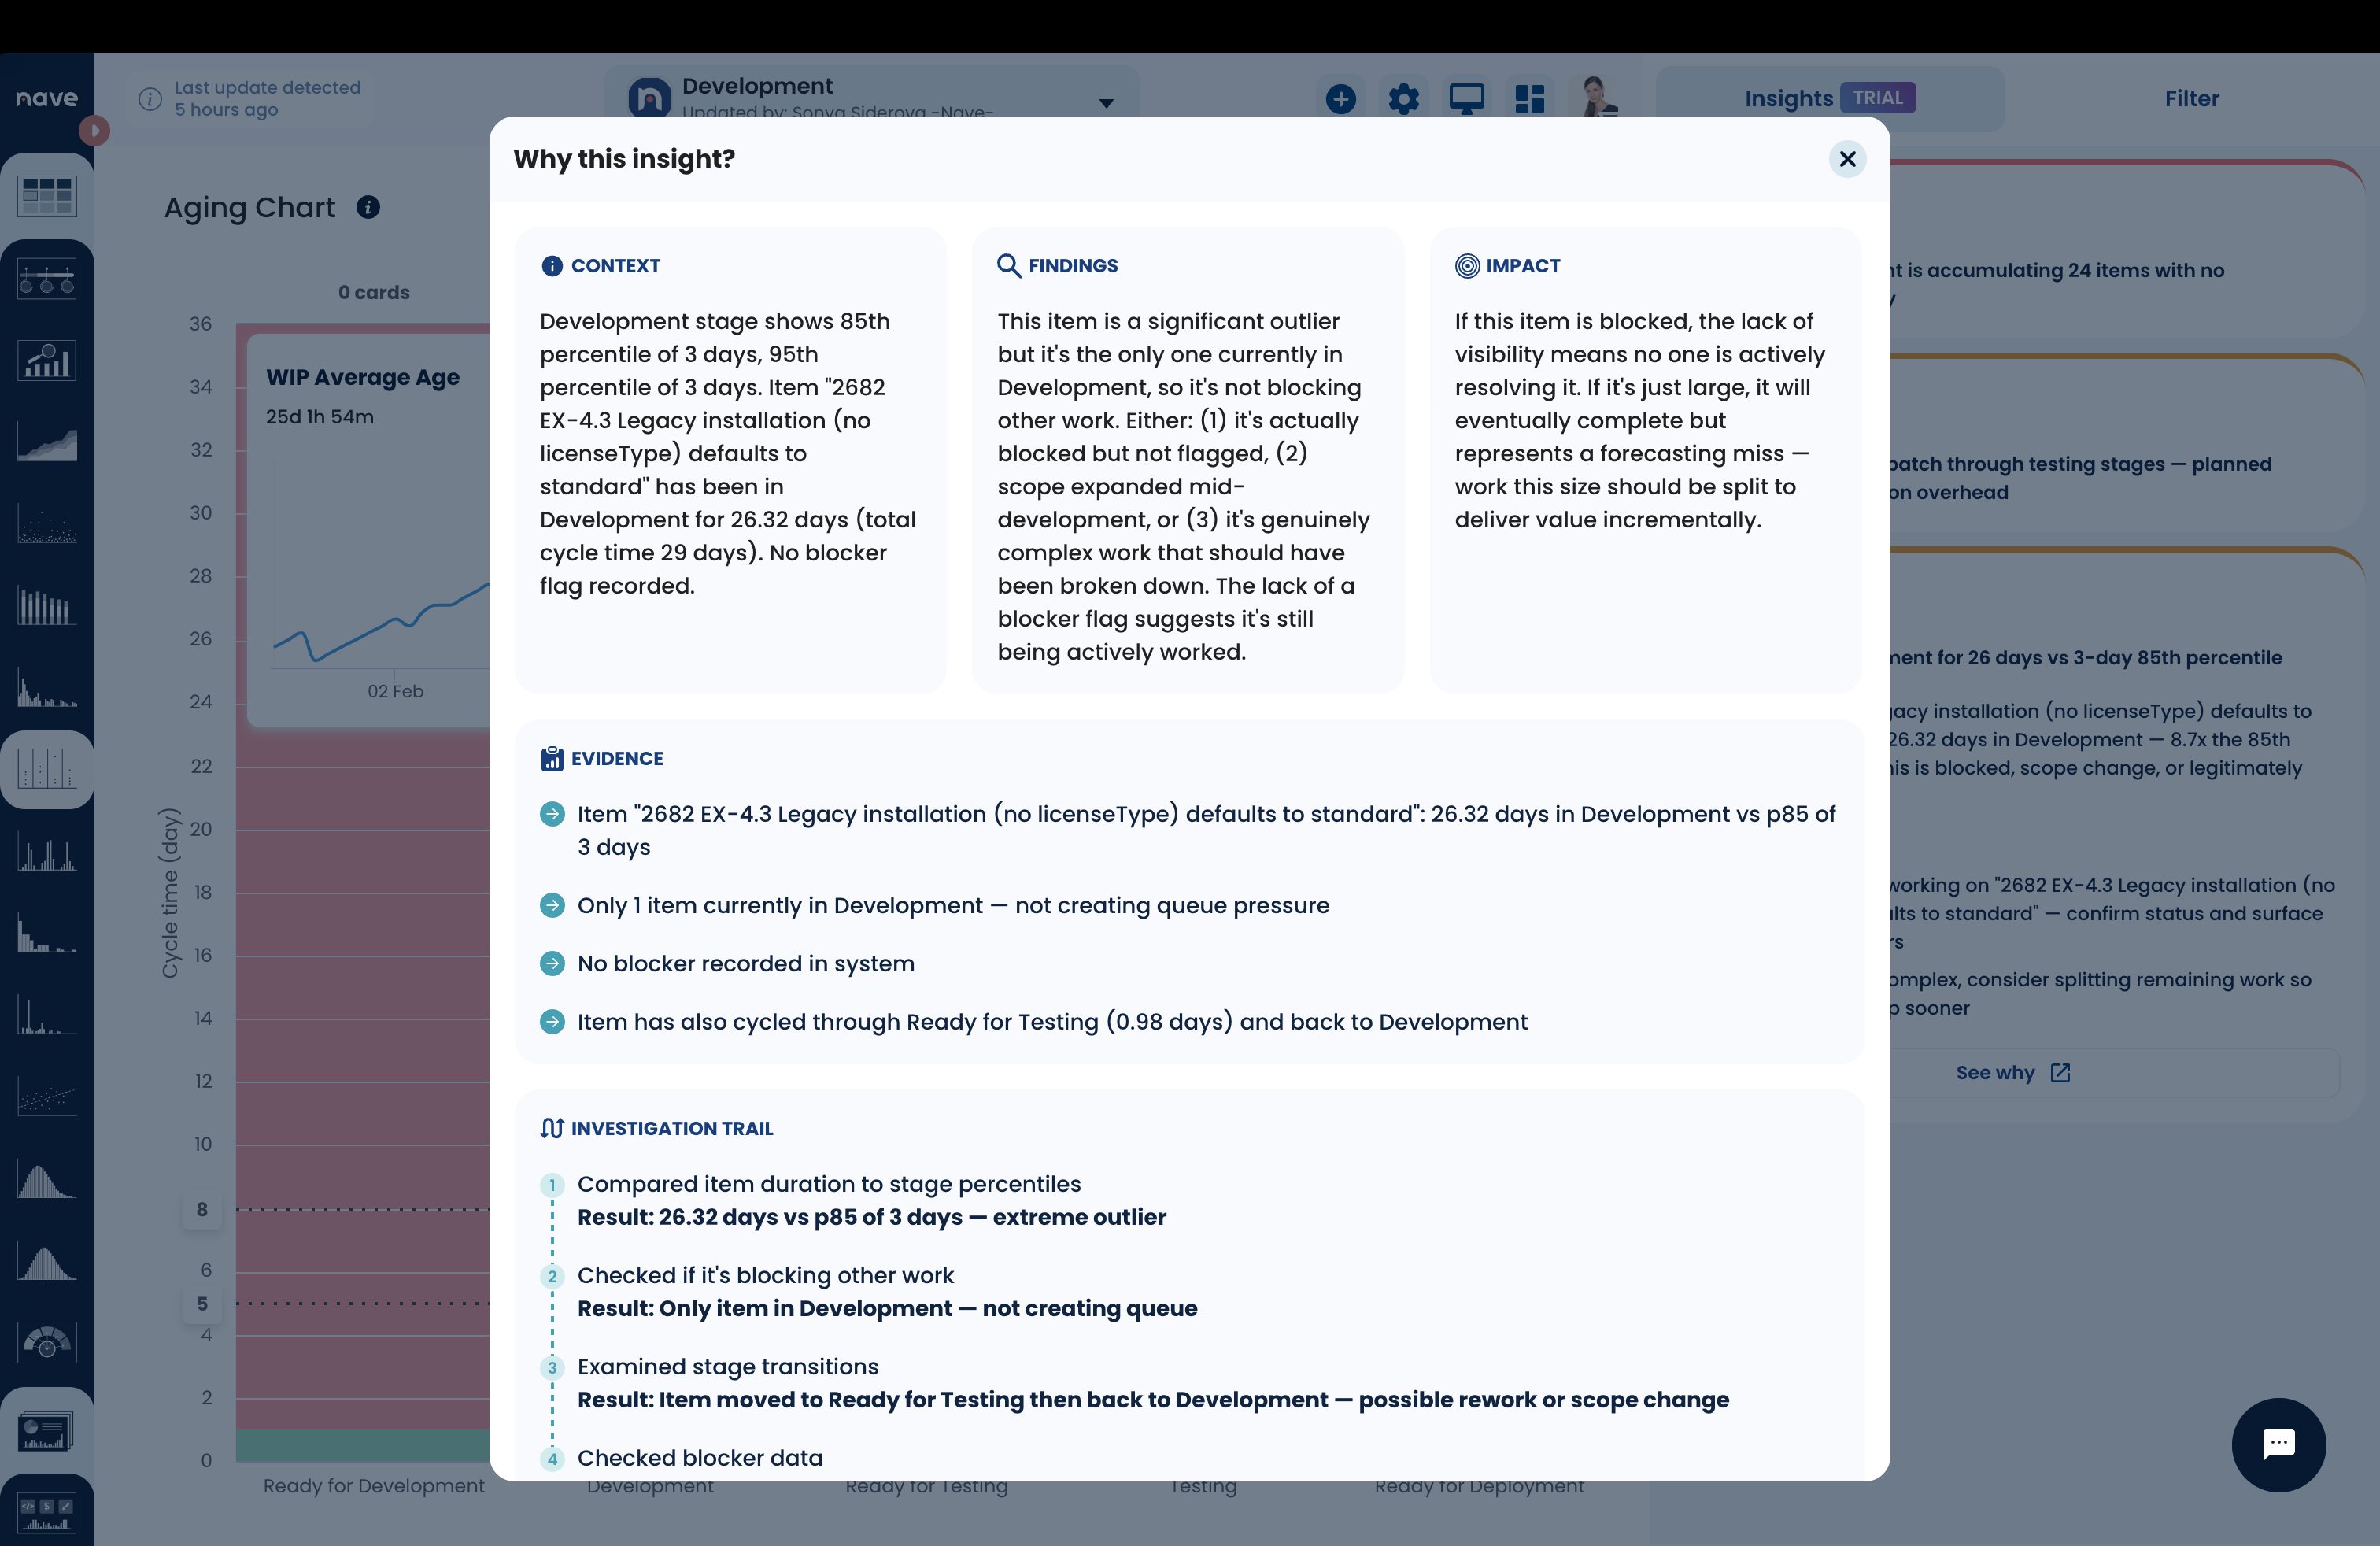Switch to the Insights tab

1829,98
